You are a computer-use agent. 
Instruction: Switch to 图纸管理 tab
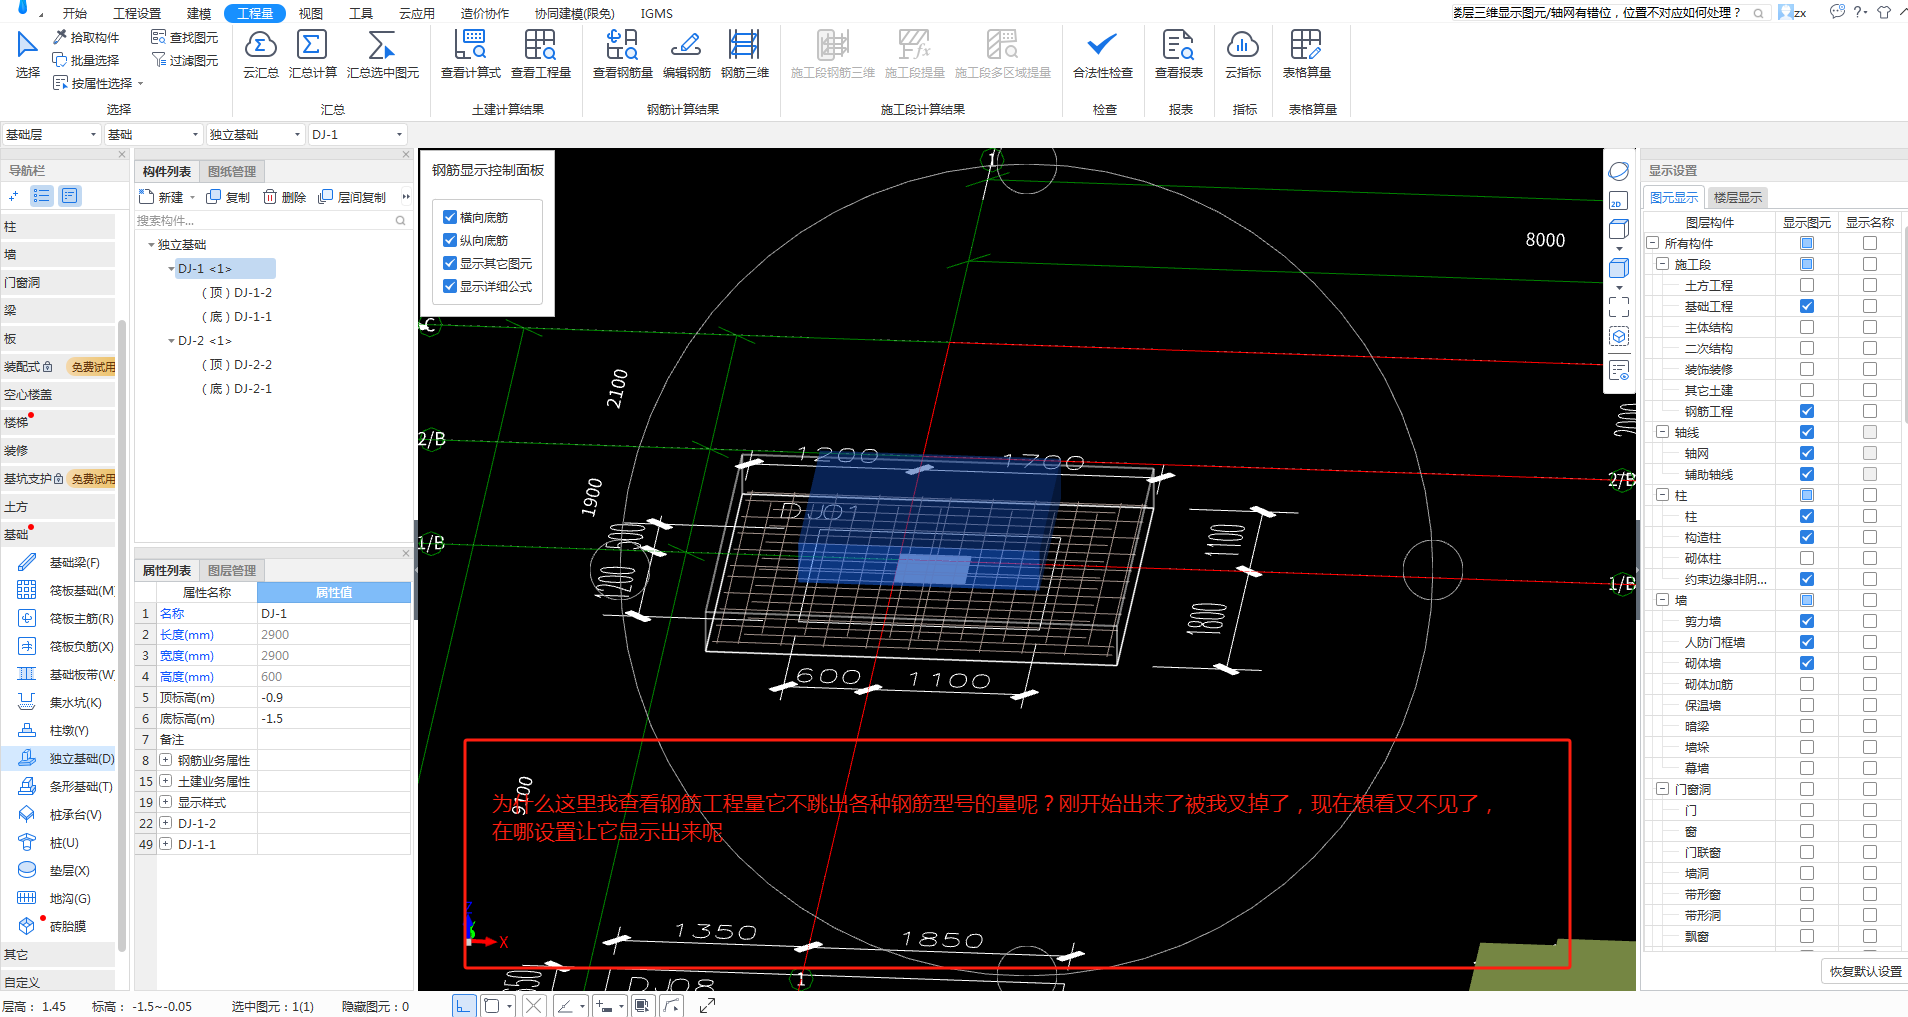point(232,171)
